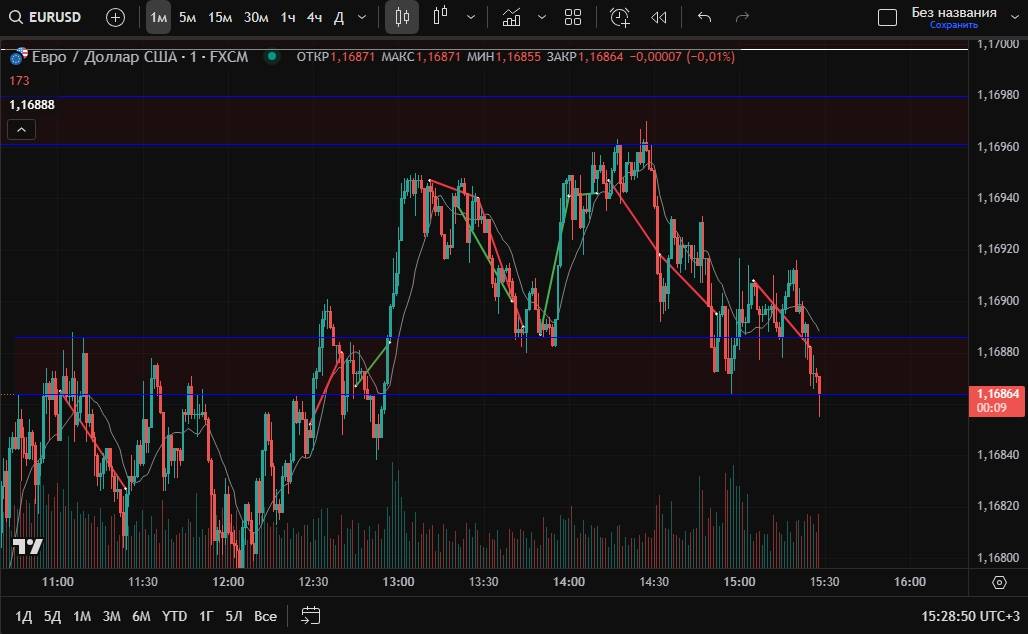The image size is (1028, 634).
Task: Select the 15m timeframe
Action: tap(220, 17)
